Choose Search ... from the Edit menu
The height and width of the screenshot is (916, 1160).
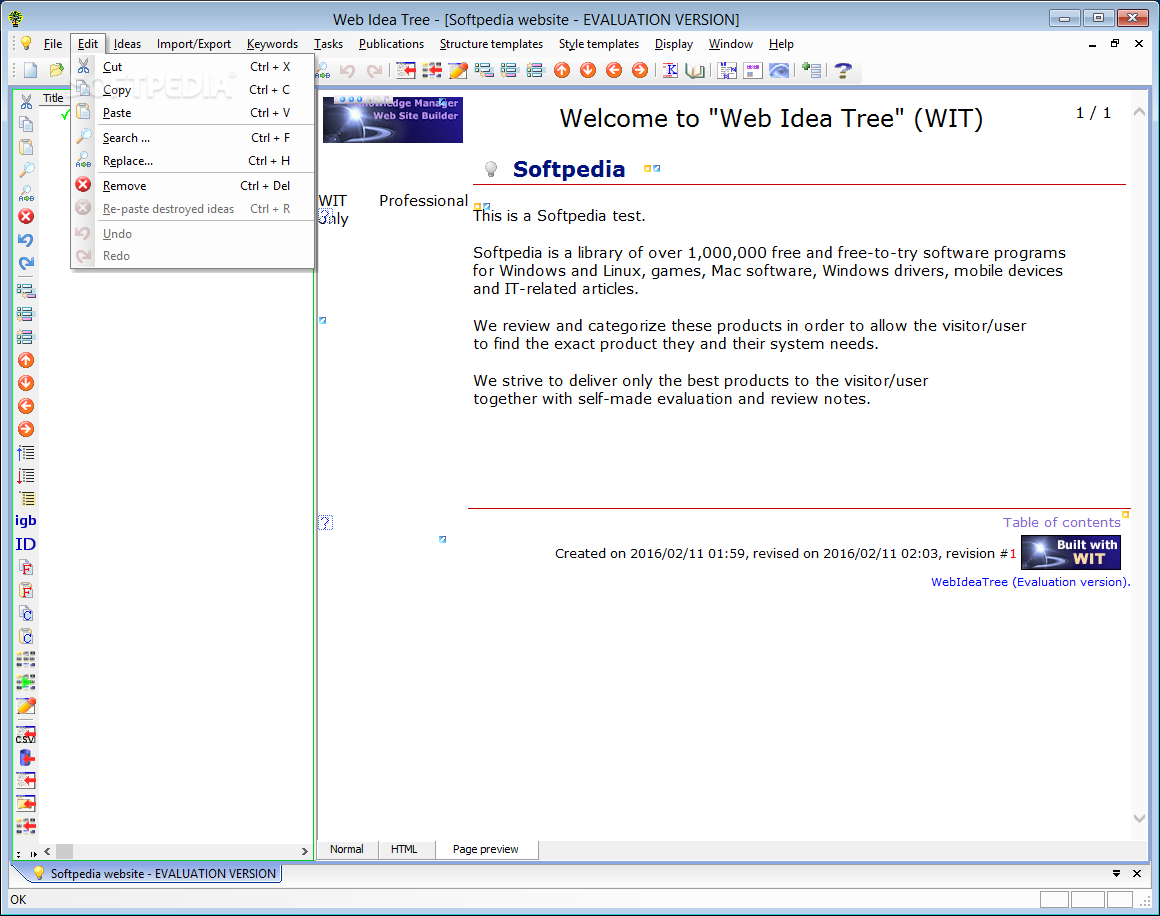[192, 138]
